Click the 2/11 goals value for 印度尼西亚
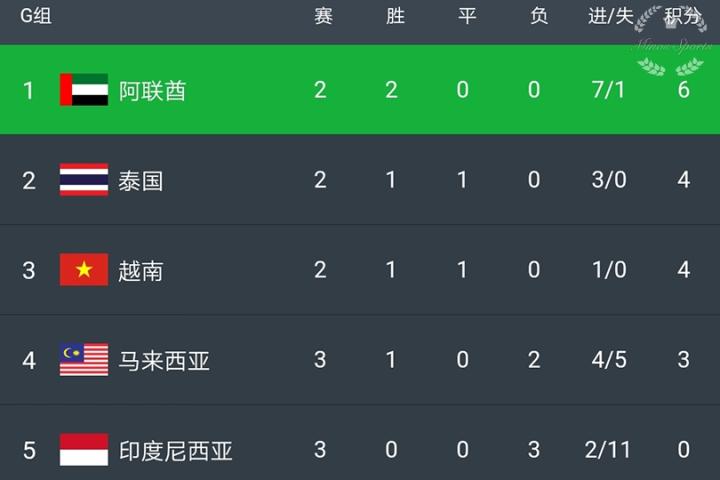Viewport: 720px width, 480px height. [610, 451]
